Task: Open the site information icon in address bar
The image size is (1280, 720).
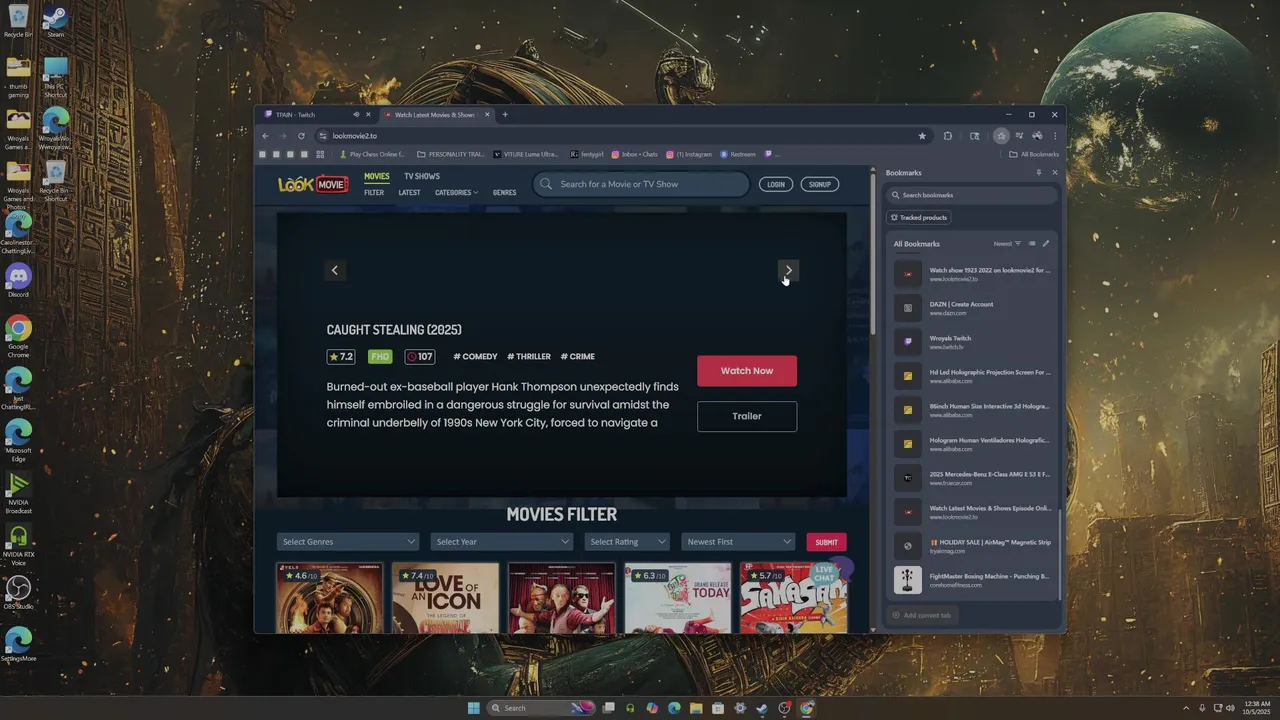Action: (x=322, y=136)
